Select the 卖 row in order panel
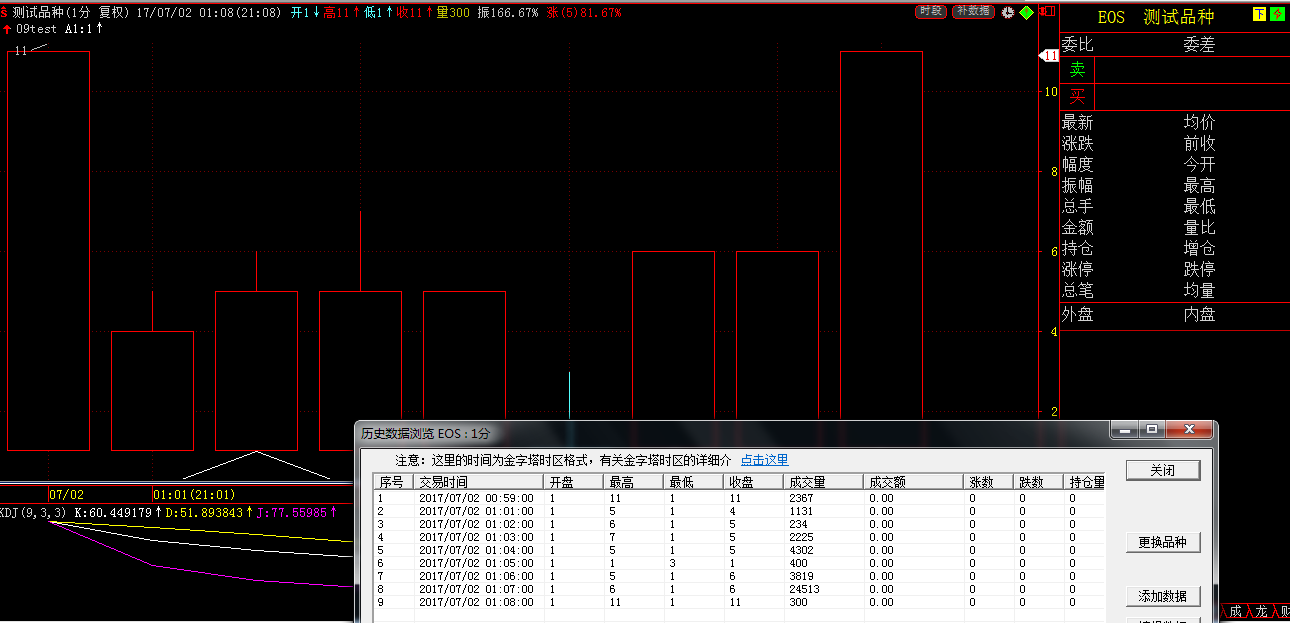 coord(1078,70)
